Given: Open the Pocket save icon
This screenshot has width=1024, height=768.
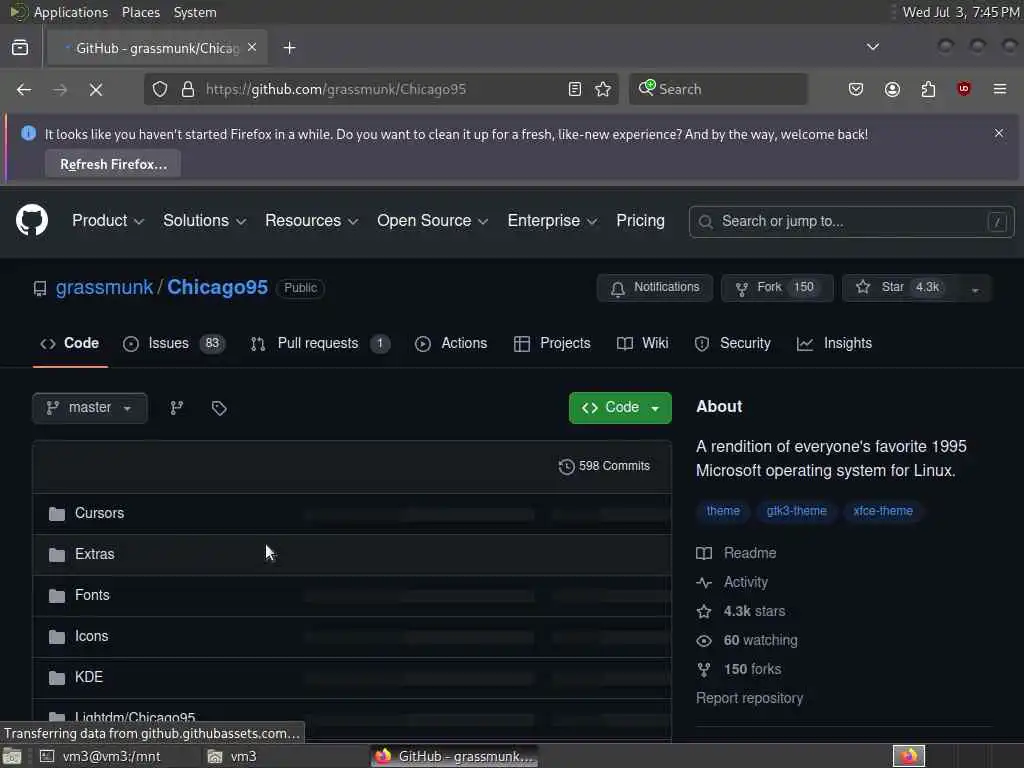Looking at the screenshot, I should [x=856, y=89].
